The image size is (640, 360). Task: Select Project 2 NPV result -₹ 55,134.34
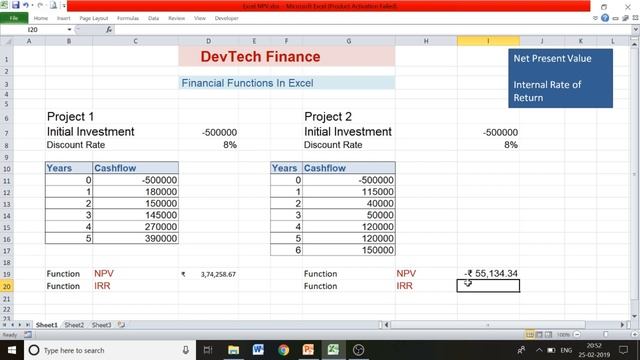click(x=488, y=273)
